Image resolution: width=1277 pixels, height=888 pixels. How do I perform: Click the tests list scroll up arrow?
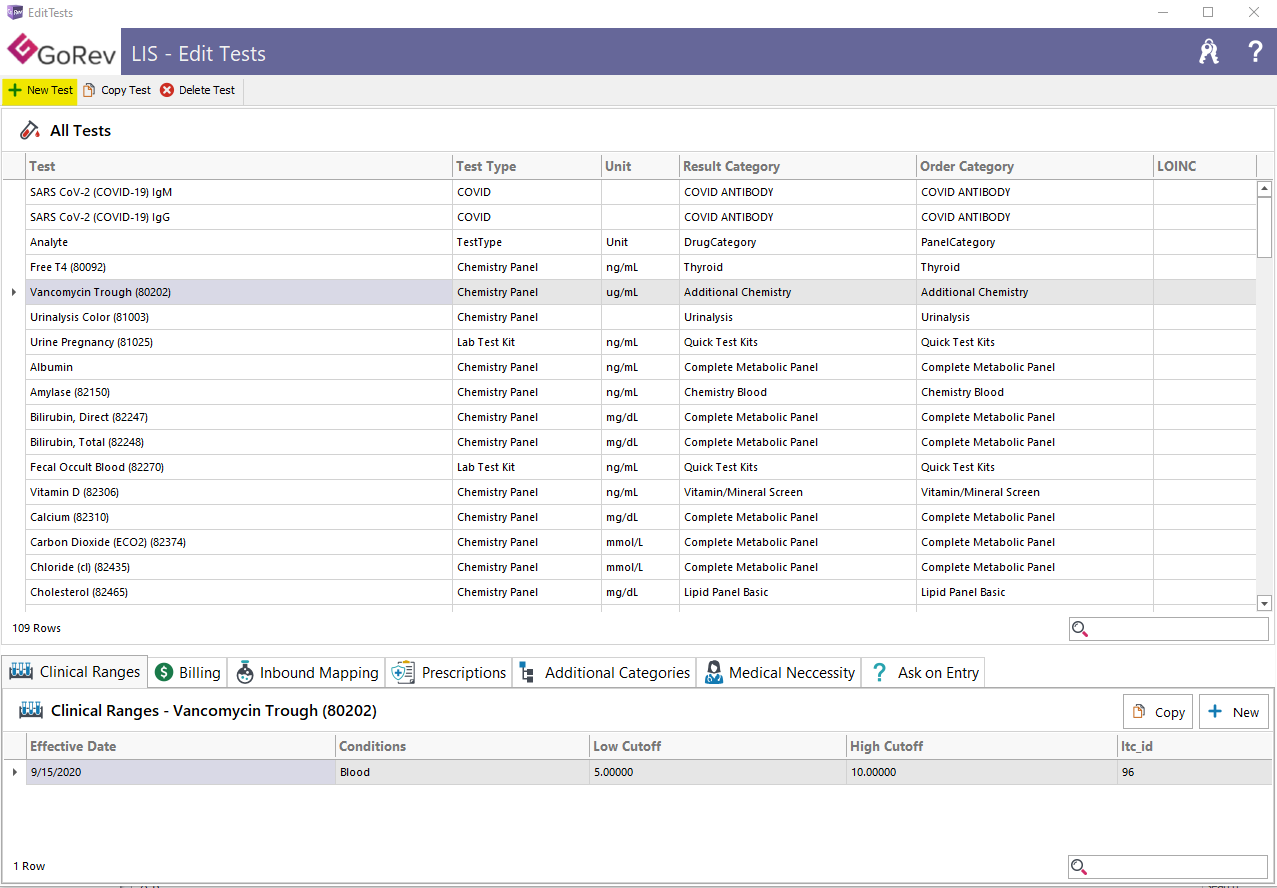point(1264,188)
